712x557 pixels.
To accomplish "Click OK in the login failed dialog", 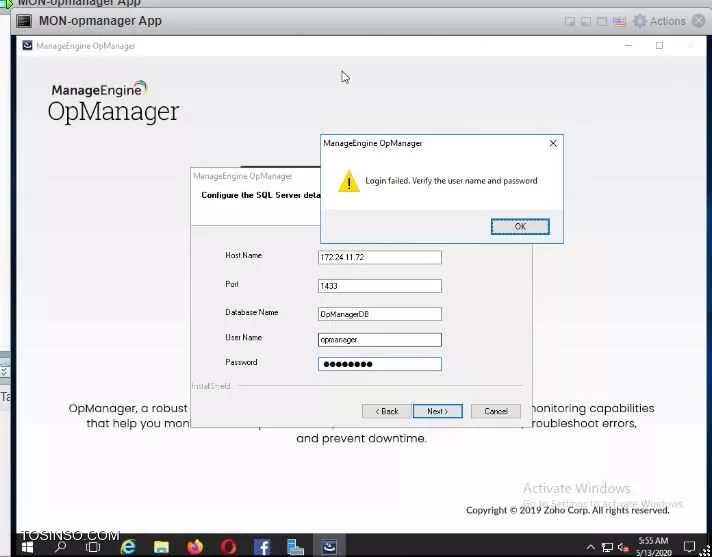I will tap(520, 227).
